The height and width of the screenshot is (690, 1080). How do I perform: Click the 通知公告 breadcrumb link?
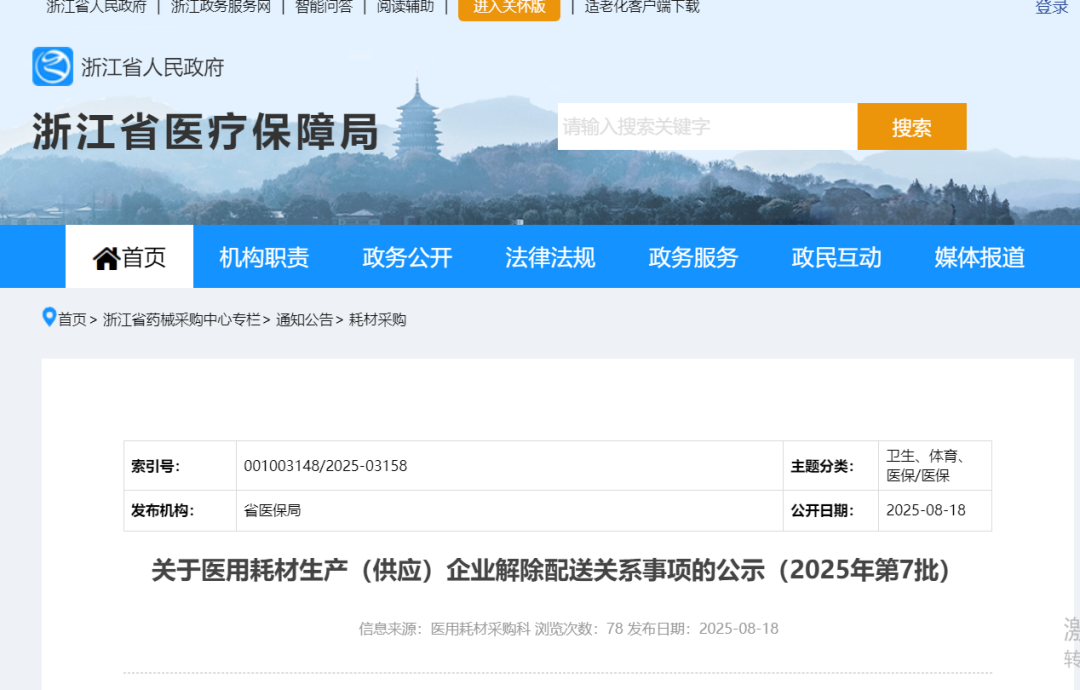[x=304, y=320]
